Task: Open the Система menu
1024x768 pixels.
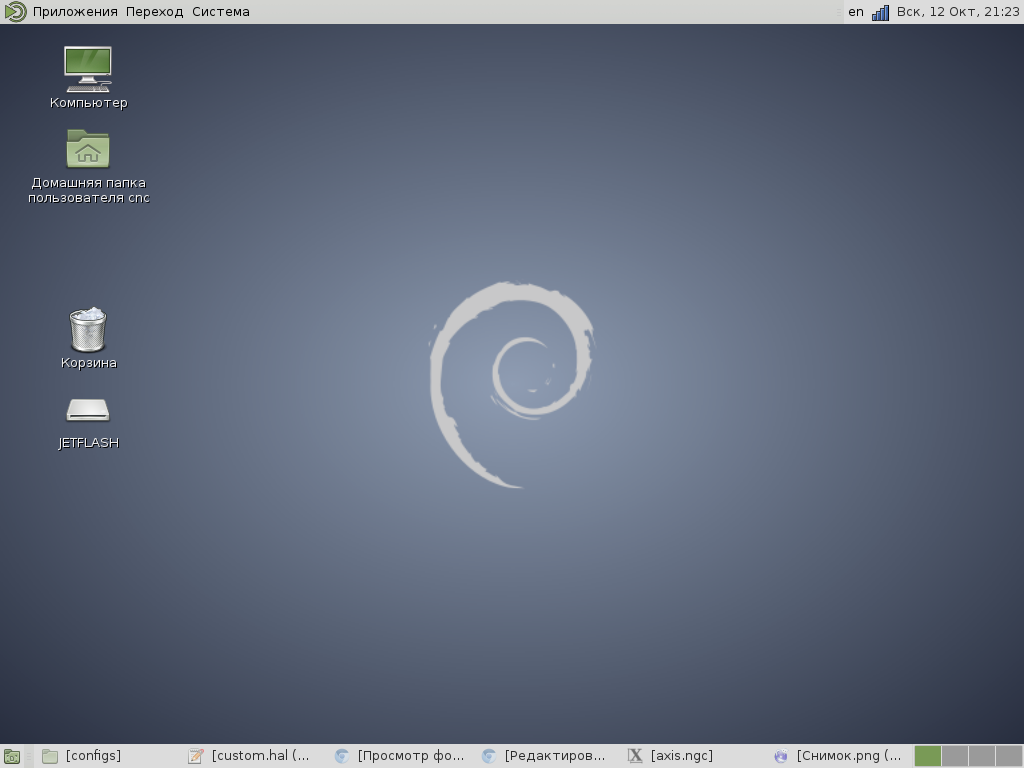Action: click(221, 12)
